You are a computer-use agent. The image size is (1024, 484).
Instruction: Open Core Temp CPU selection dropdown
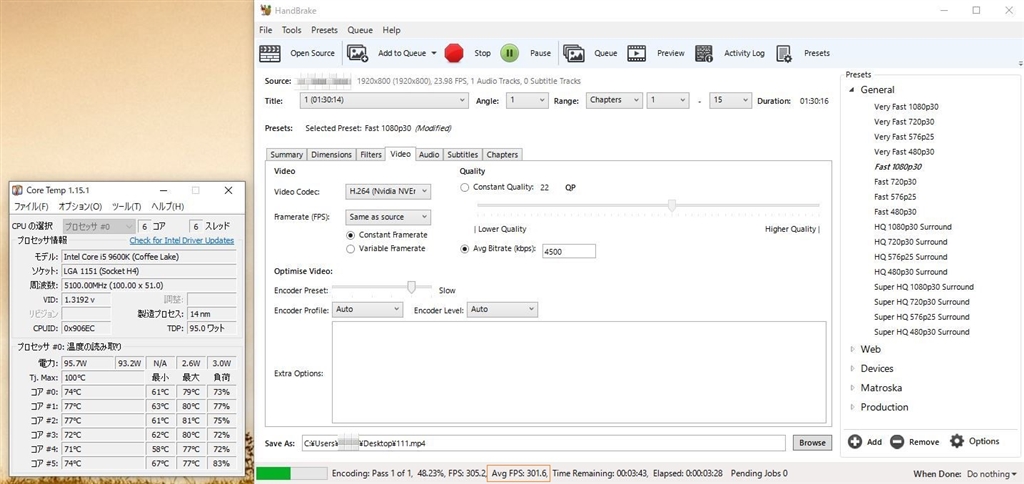click(99, 226)
